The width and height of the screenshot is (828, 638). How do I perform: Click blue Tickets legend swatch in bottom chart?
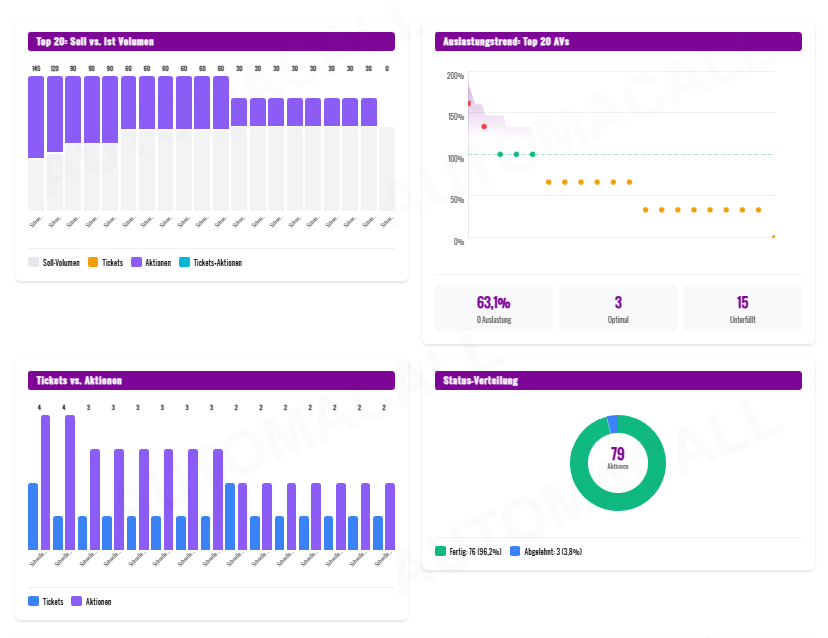pos(34,602)
